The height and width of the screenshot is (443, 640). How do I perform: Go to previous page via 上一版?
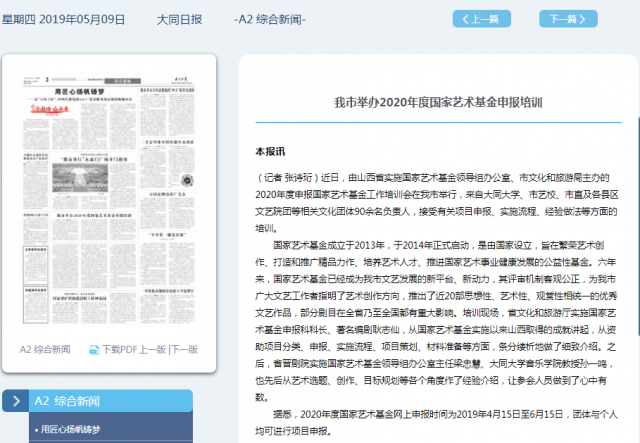[153, 350]
